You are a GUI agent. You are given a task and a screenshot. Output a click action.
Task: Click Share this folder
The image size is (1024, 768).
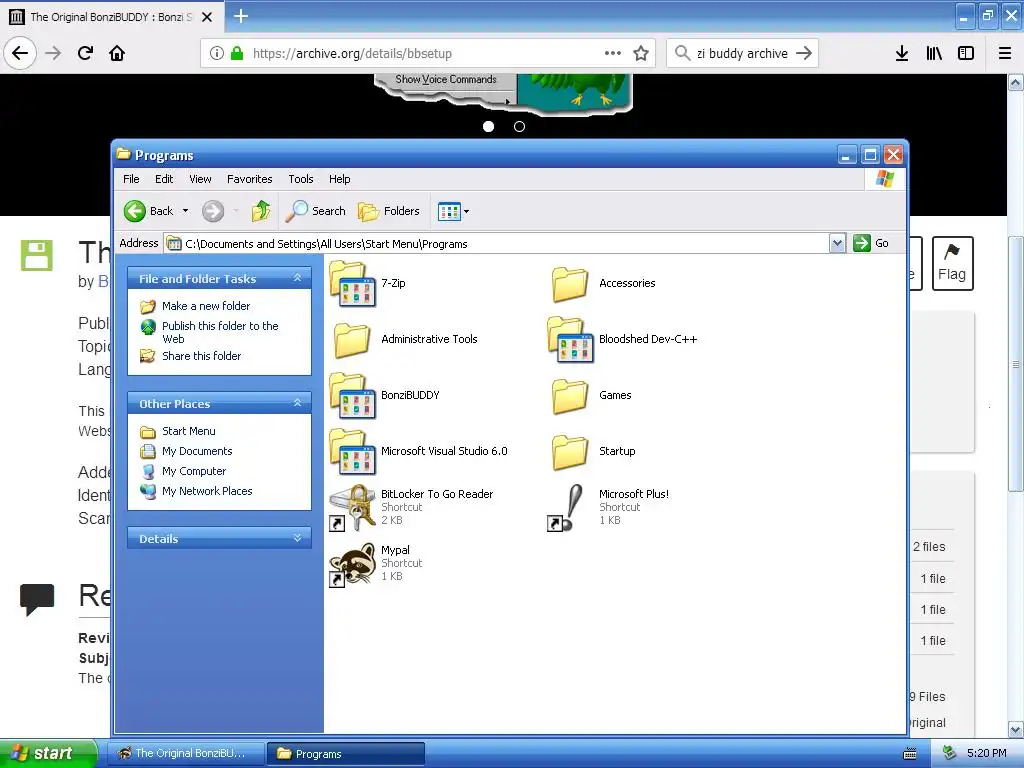tap(201, 356)
